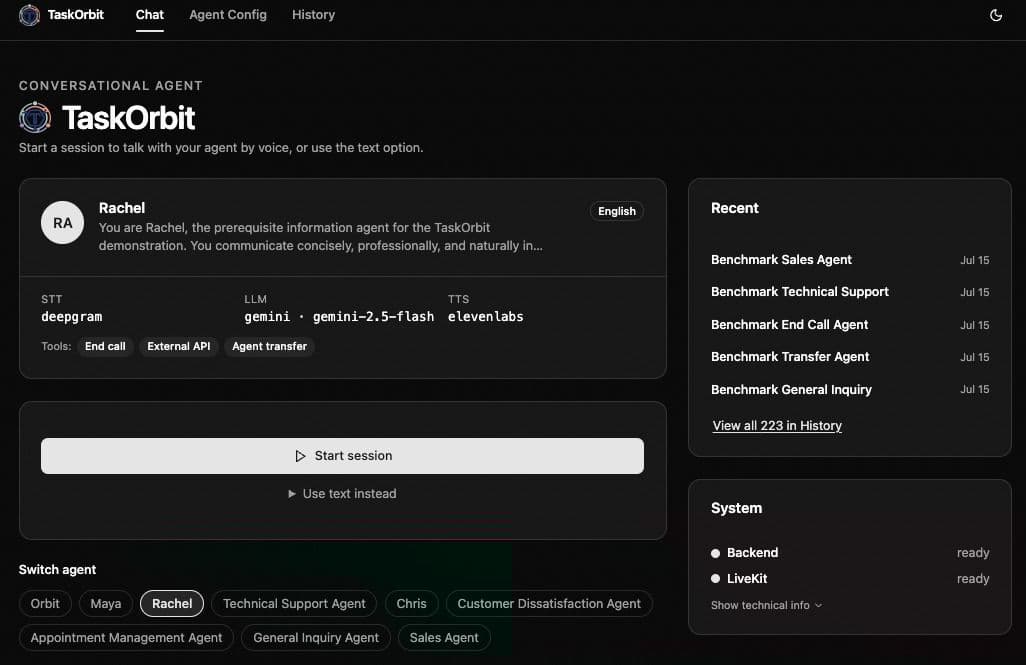Open the Agent Config tab
Image resolution: width=1026 pixels, height=665 pixels.
(x=228, y=15)
